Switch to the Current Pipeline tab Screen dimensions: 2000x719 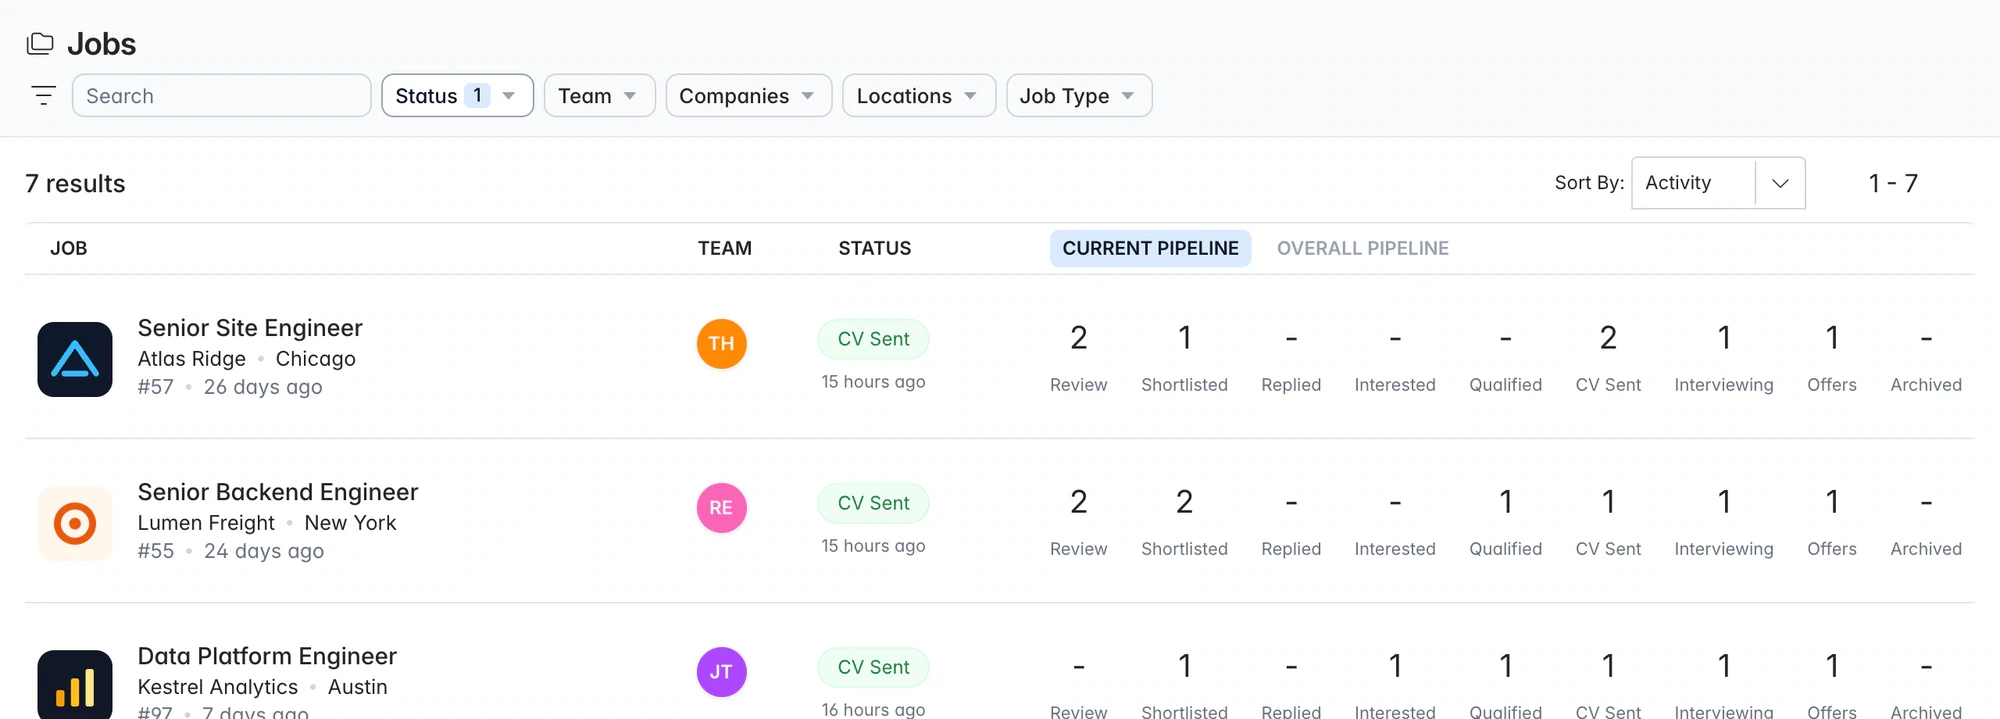[x=1150, y=248]
